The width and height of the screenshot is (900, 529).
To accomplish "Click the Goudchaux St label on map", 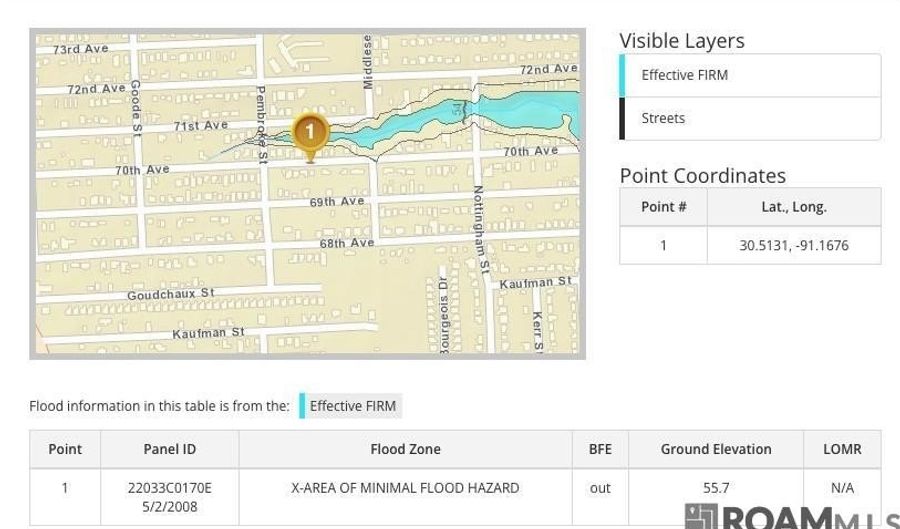I will tap(170, 294).
